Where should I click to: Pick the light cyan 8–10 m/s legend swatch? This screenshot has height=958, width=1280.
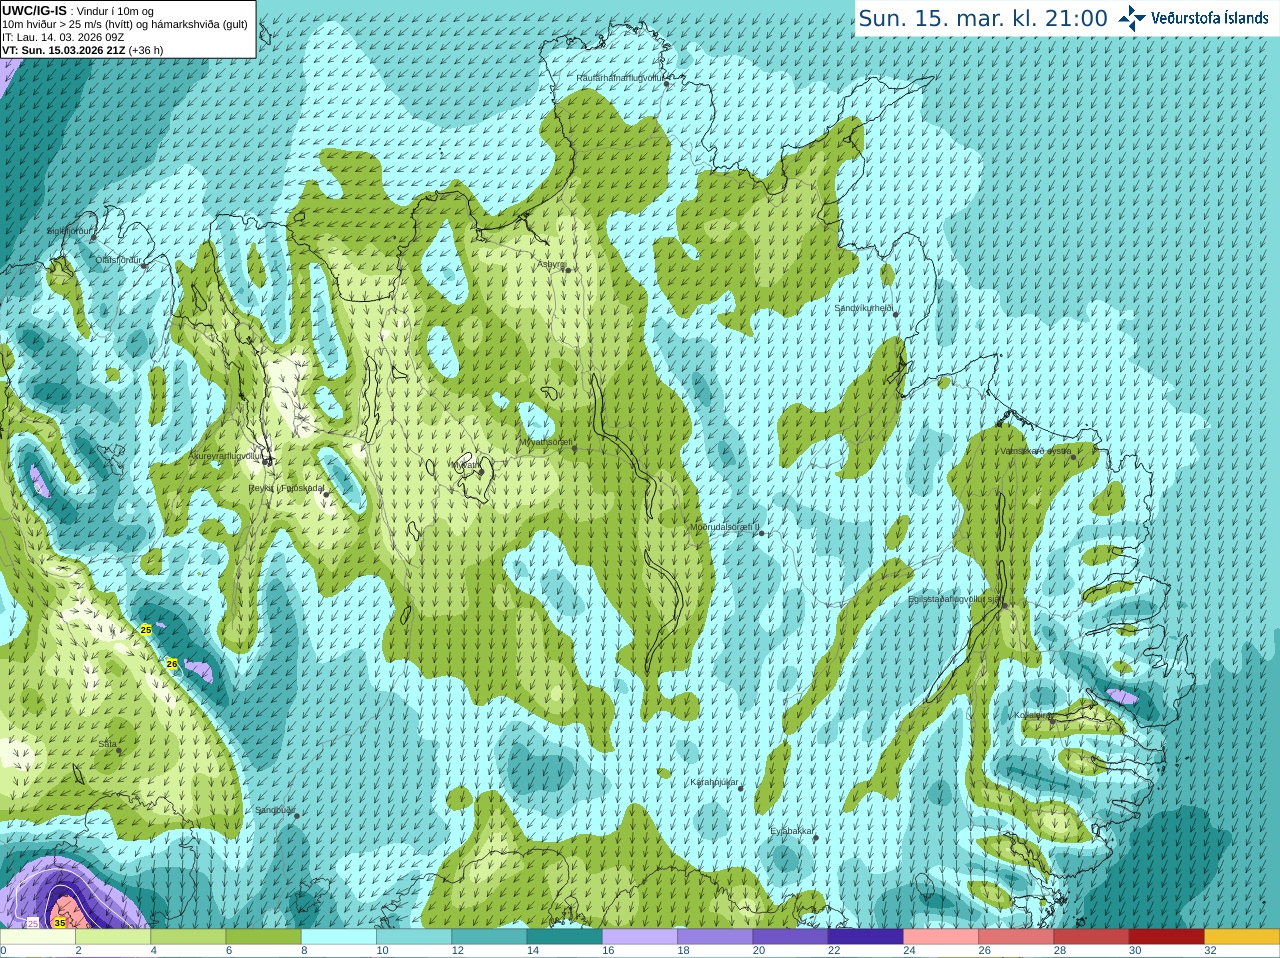click(339, 937)
